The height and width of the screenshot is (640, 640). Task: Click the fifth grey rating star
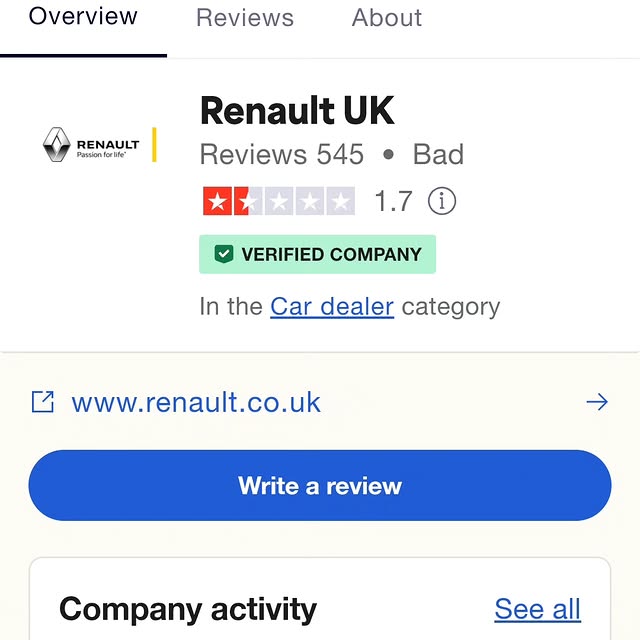(340, 201)
